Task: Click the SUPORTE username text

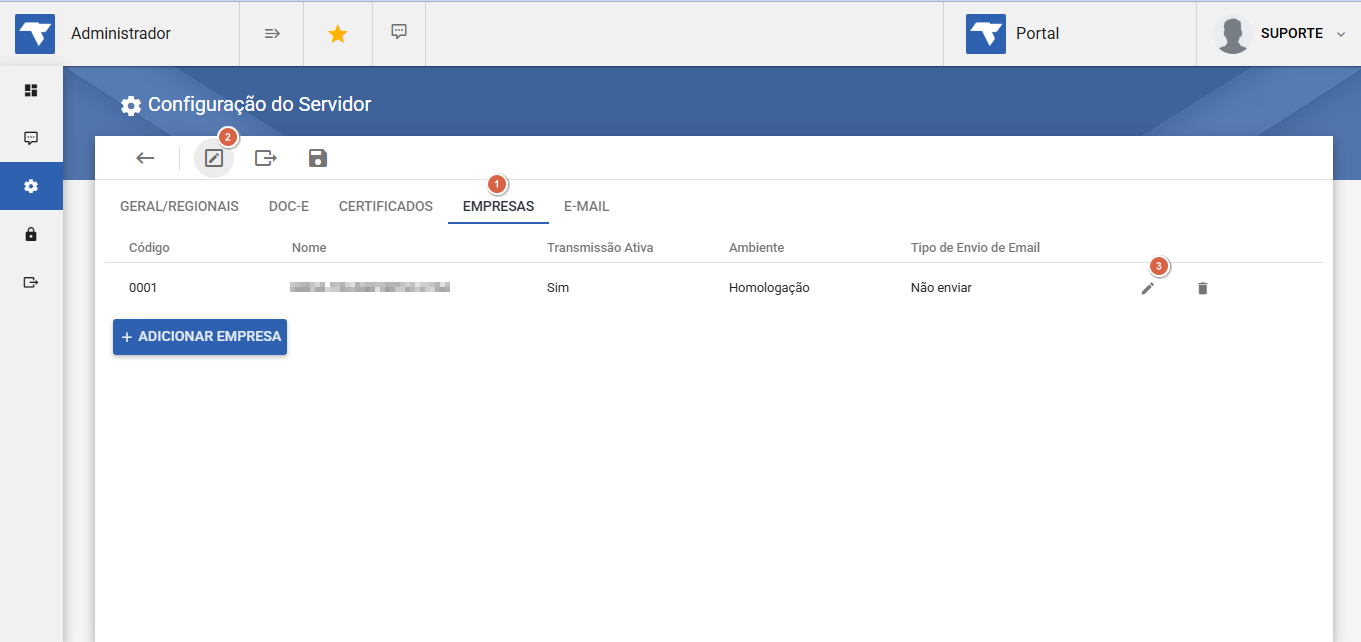Action: (x=1292, y=34)
